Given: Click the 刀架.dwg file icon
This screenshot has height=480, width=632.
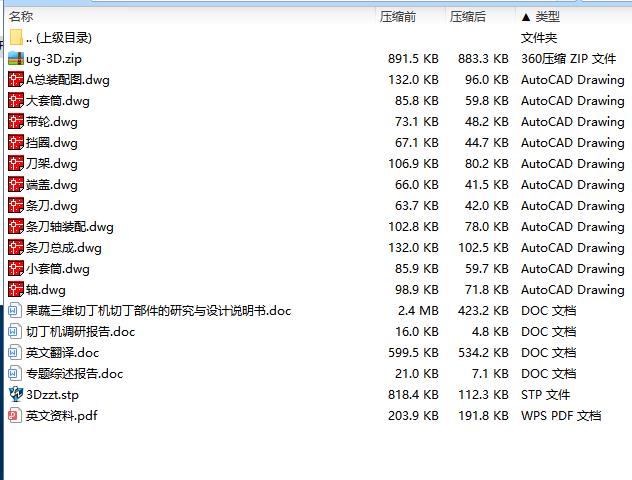Looking at the screenshot, I should pyautogui.click(x=16, y=163).
